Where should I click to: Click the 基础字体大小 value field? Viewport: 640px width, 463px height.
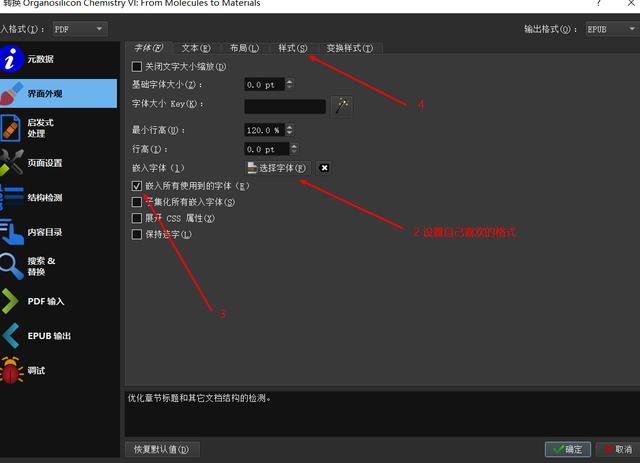pyautogui.click(x=265, y=85)
